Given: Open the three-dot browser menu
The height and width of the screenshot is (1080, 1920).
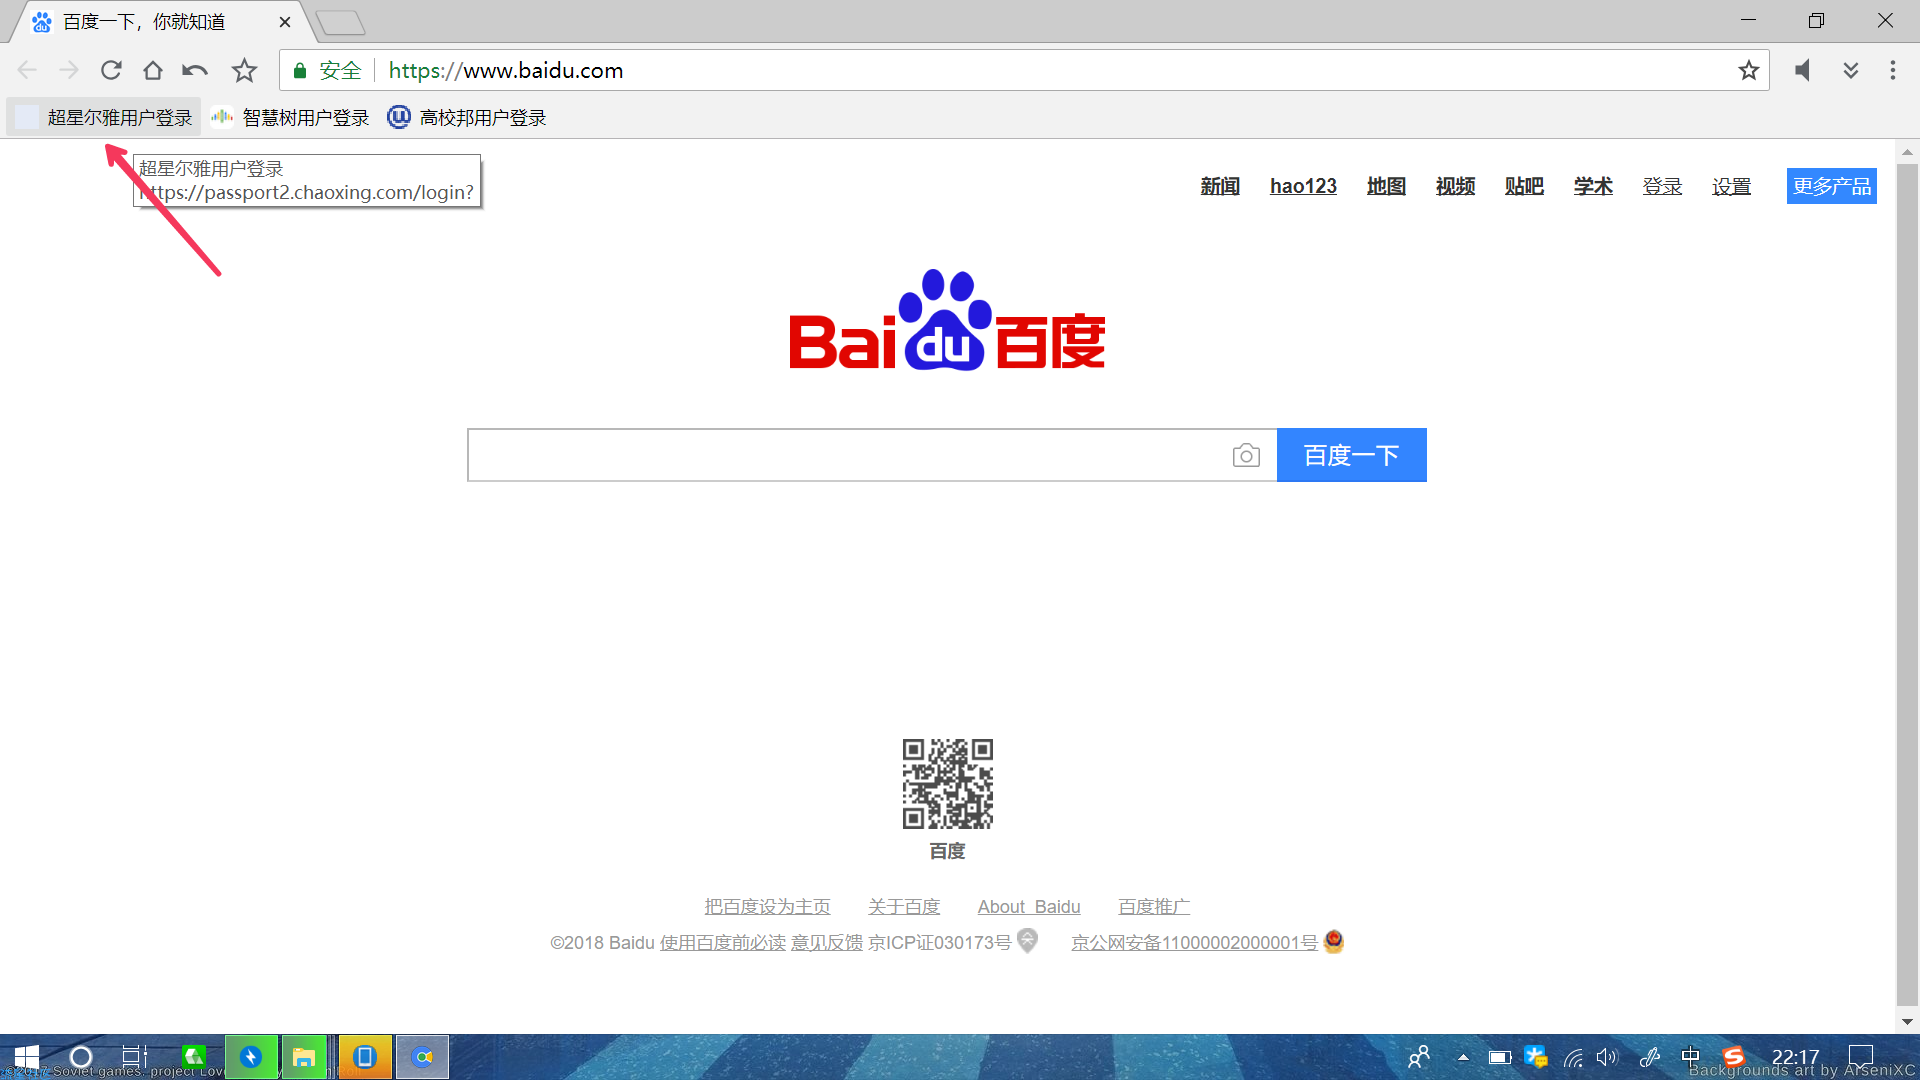Looking at the screenshot, I should 1893,70.
